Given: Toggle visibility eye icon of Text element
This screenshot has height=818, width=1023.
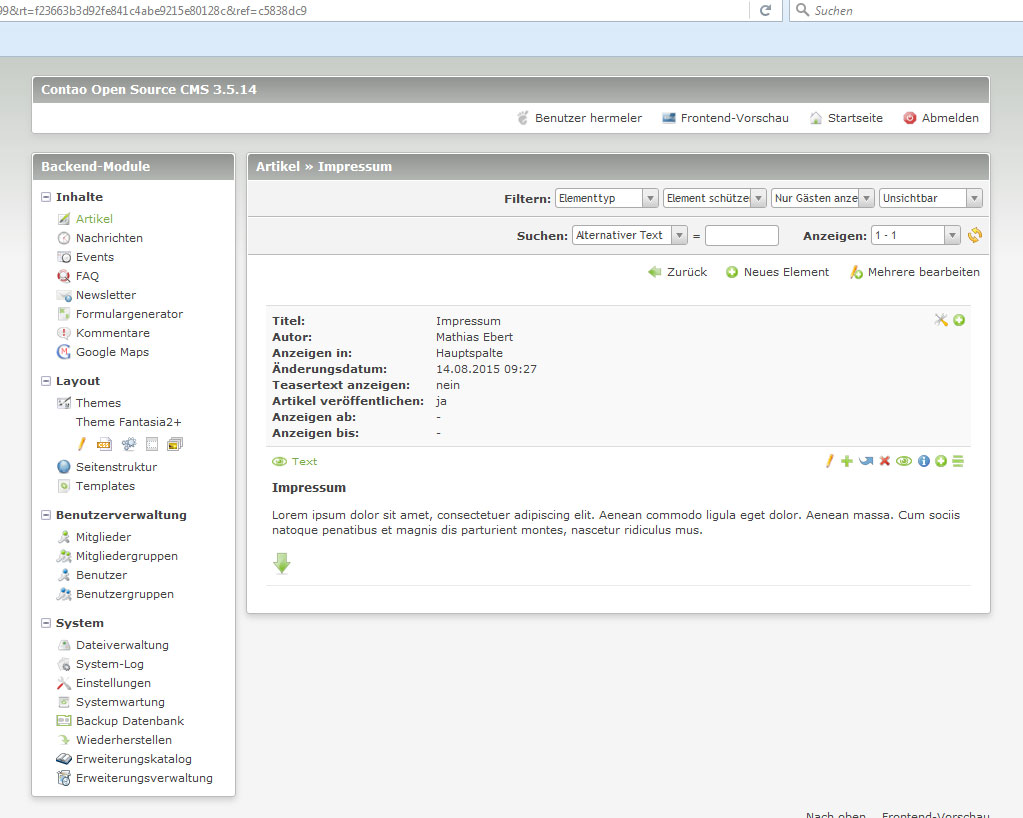Looking at the screenshot, I should 904,461.
